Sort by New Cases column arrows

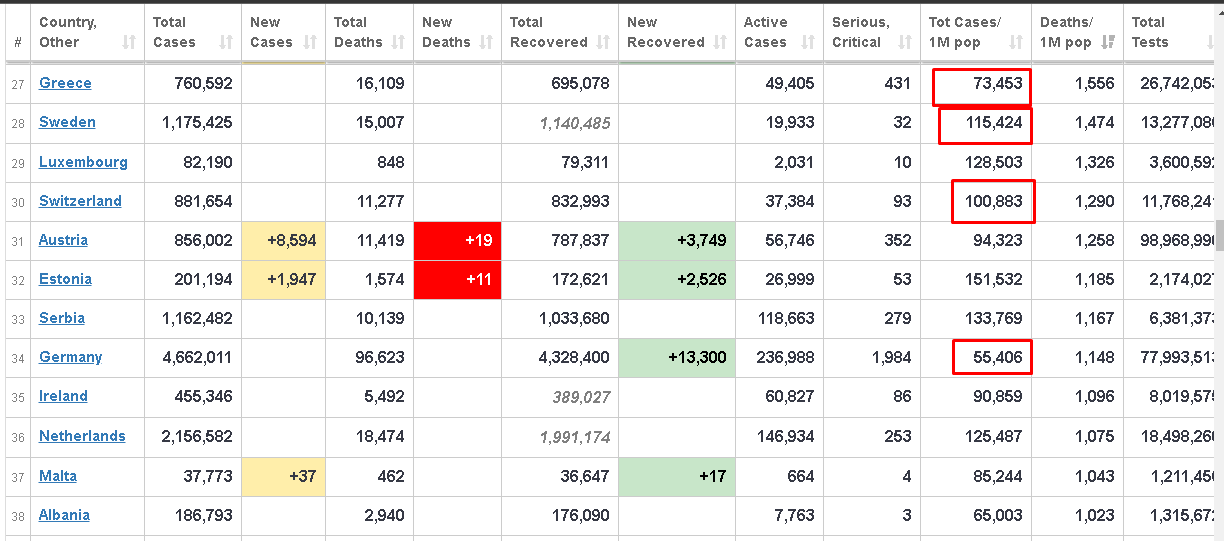pyautogui.click(x=310, y=42)
